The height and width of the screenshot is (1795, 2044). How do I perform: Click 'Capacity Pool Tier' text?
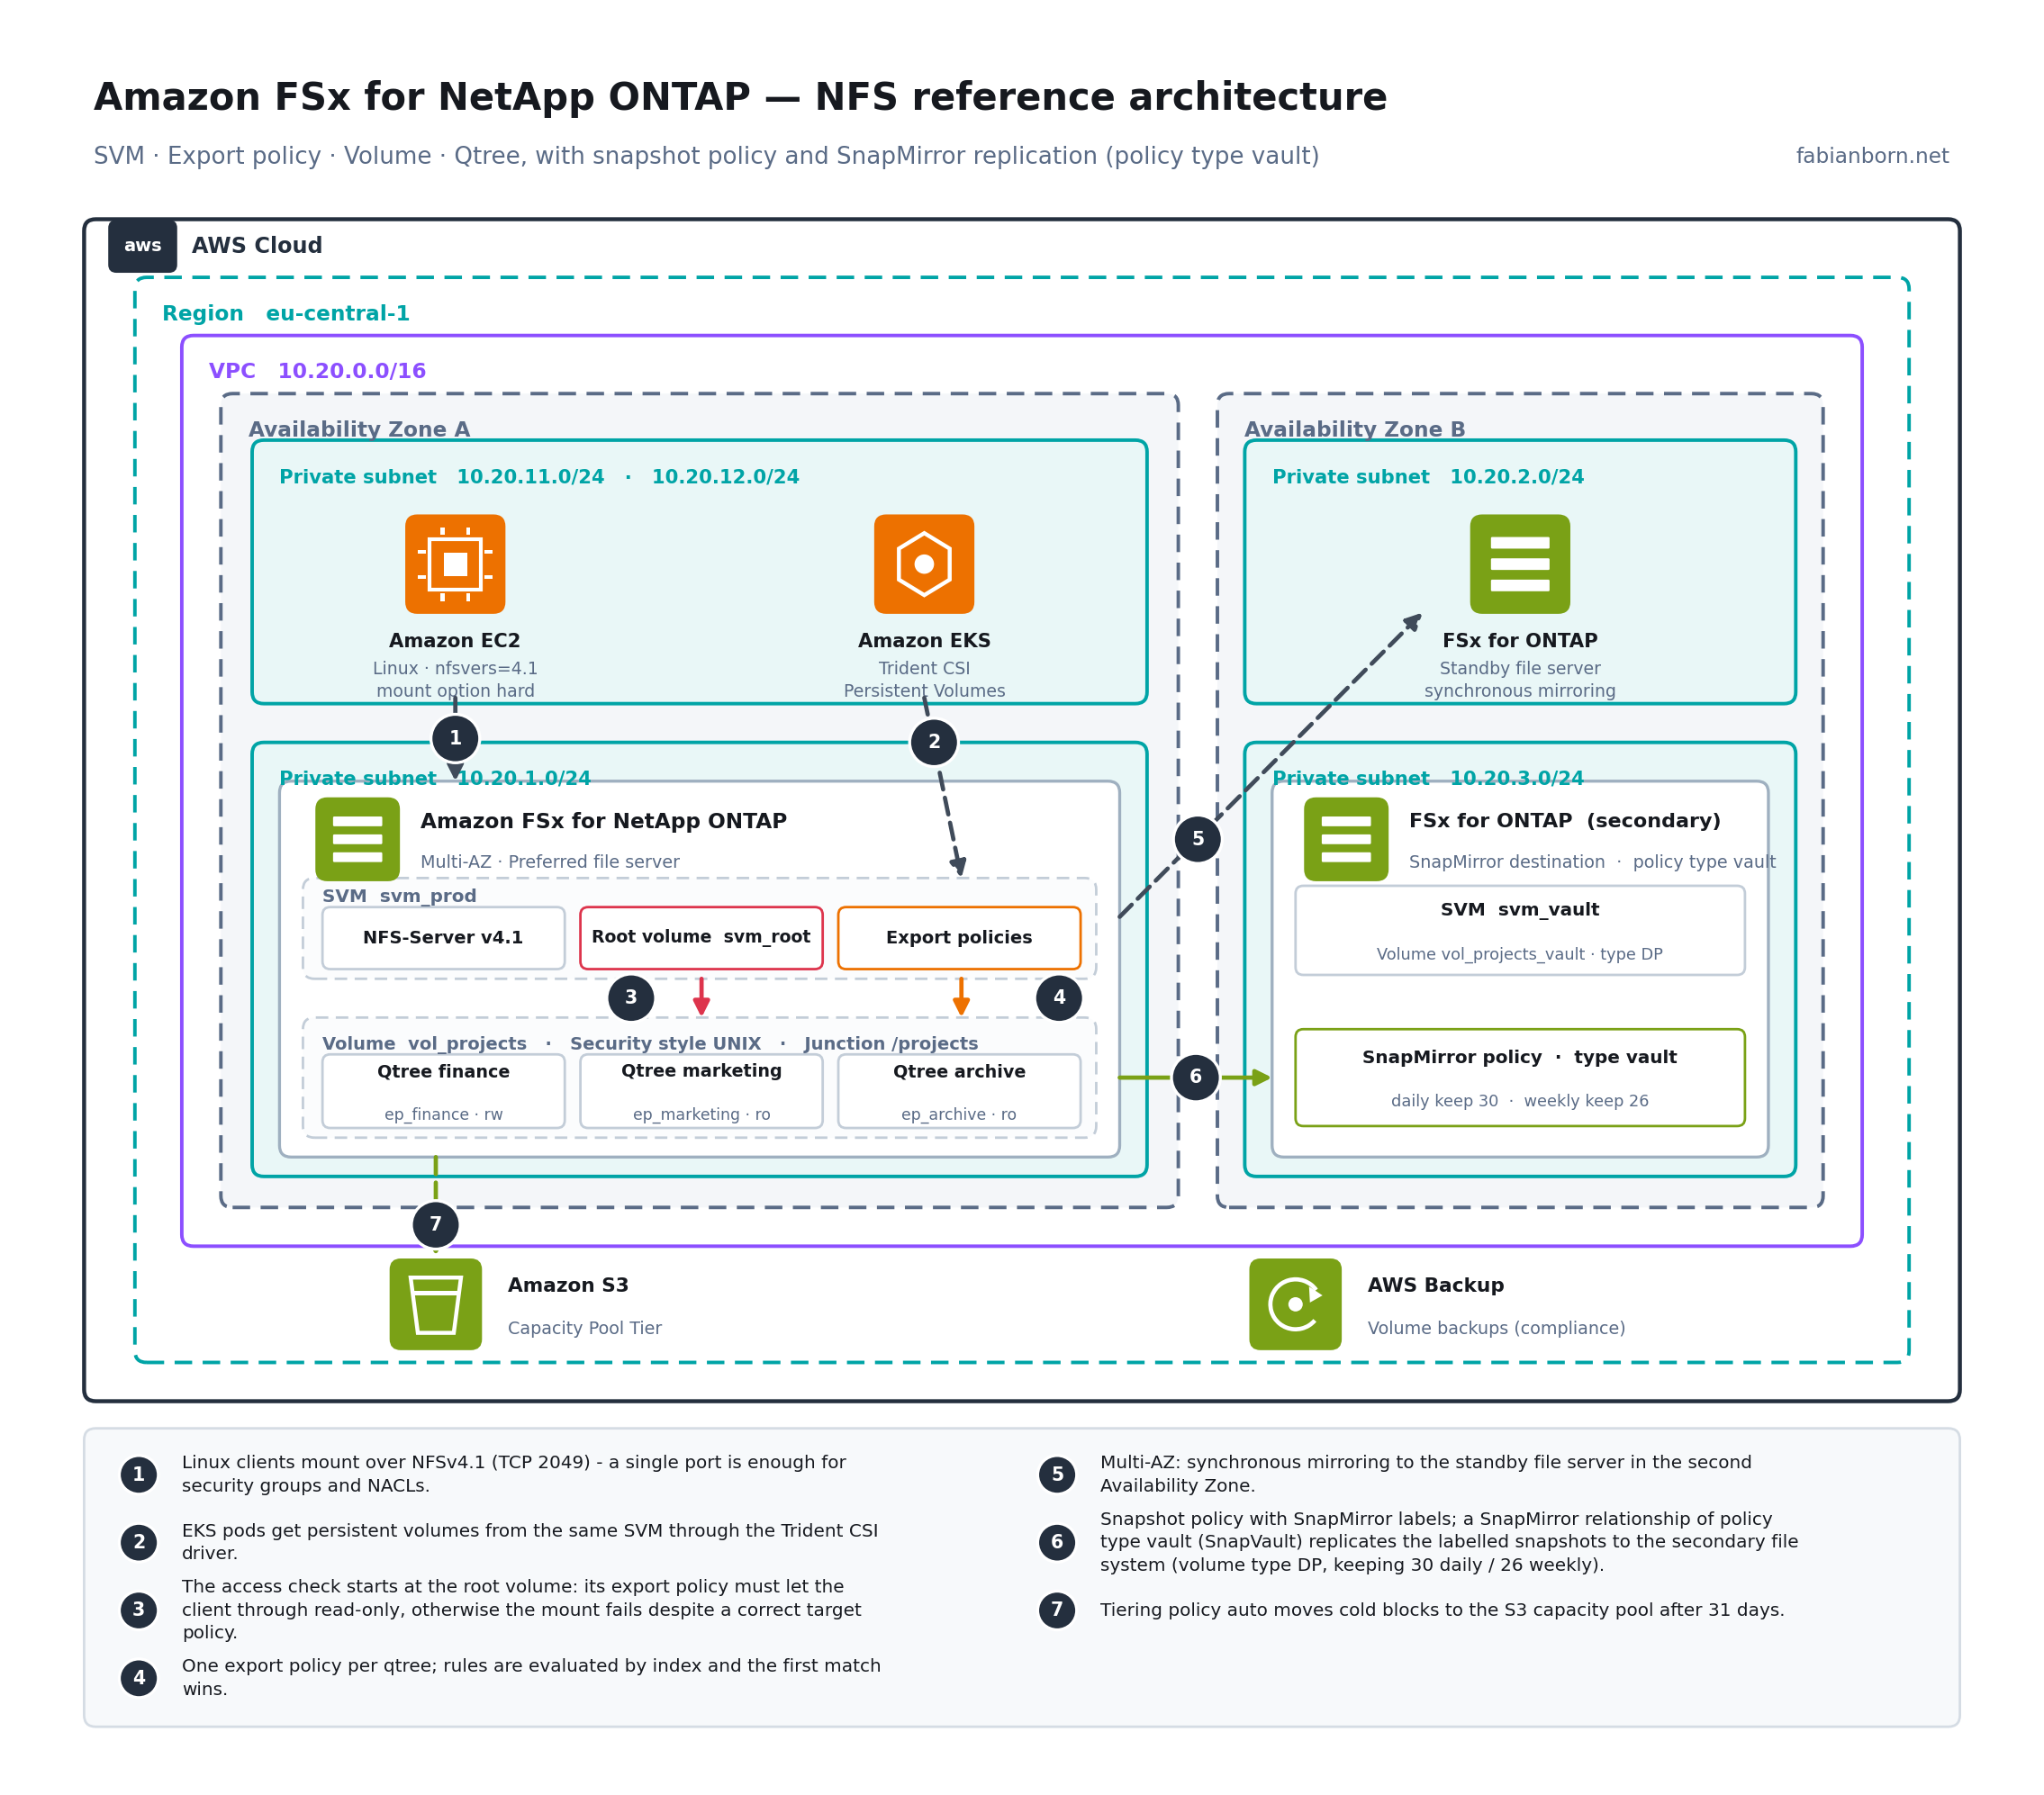[585, 1328]
